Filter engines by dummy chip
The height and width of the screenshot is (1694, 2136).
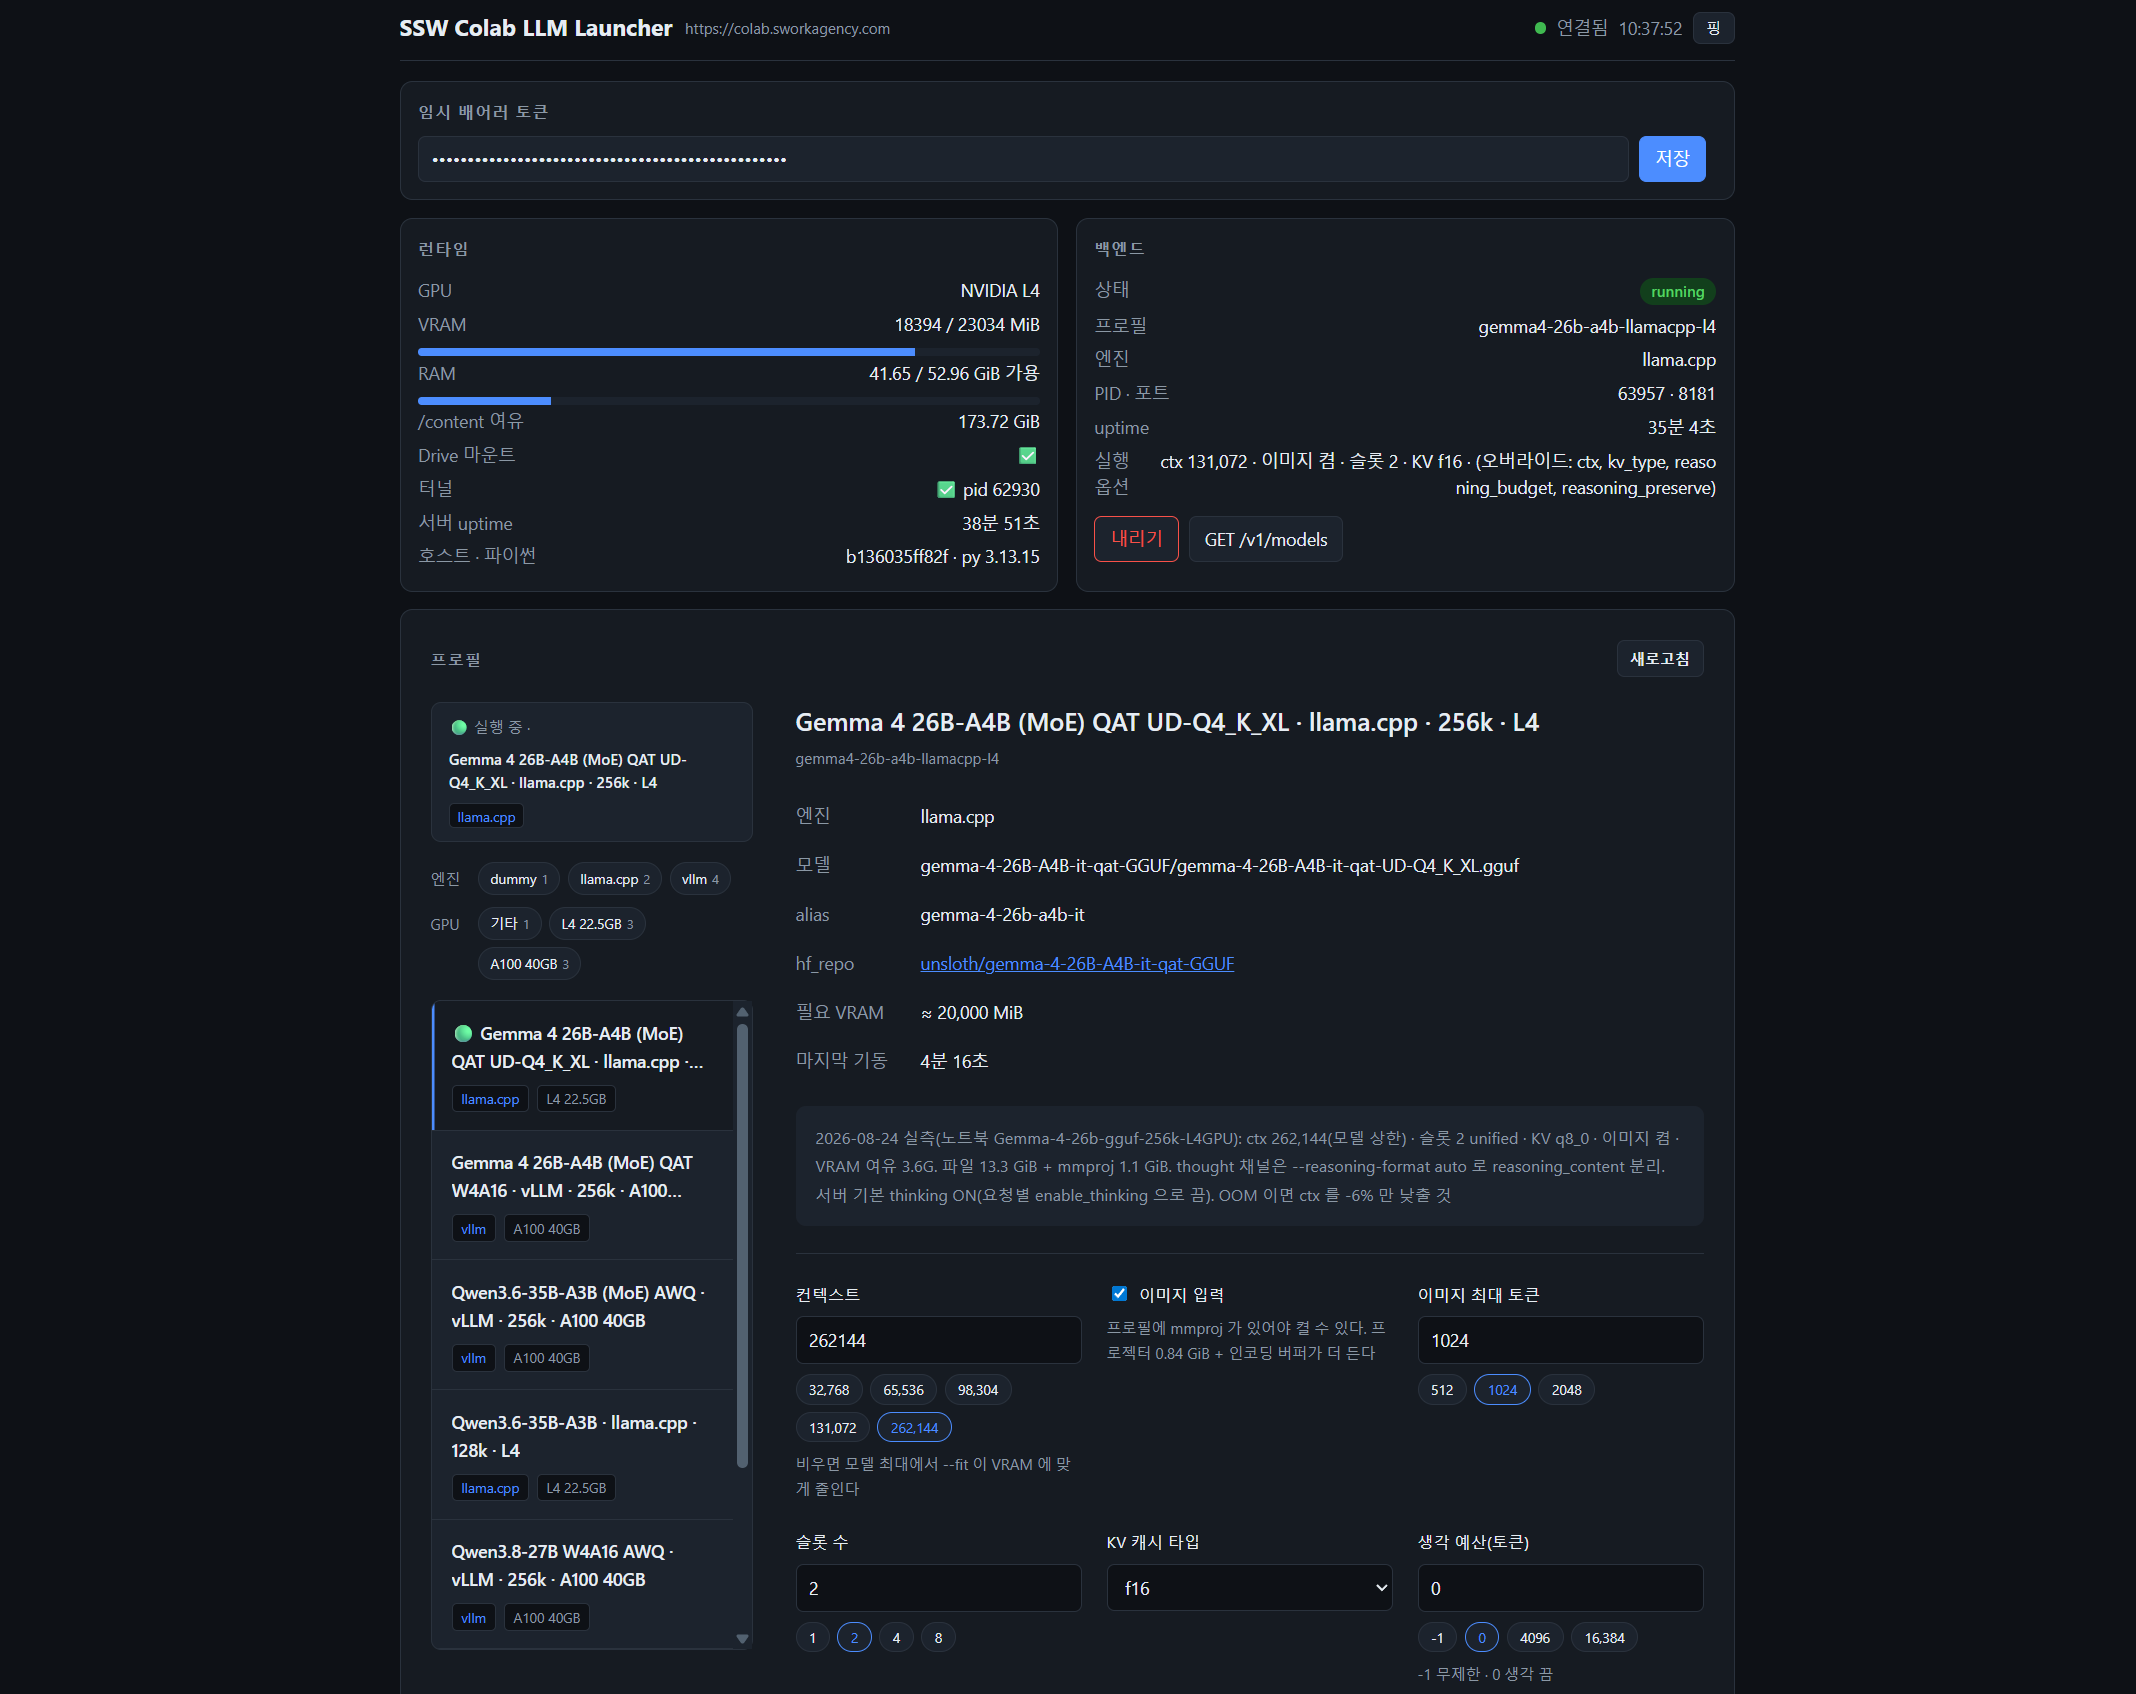pyautogui.click(x=518, y=879)
